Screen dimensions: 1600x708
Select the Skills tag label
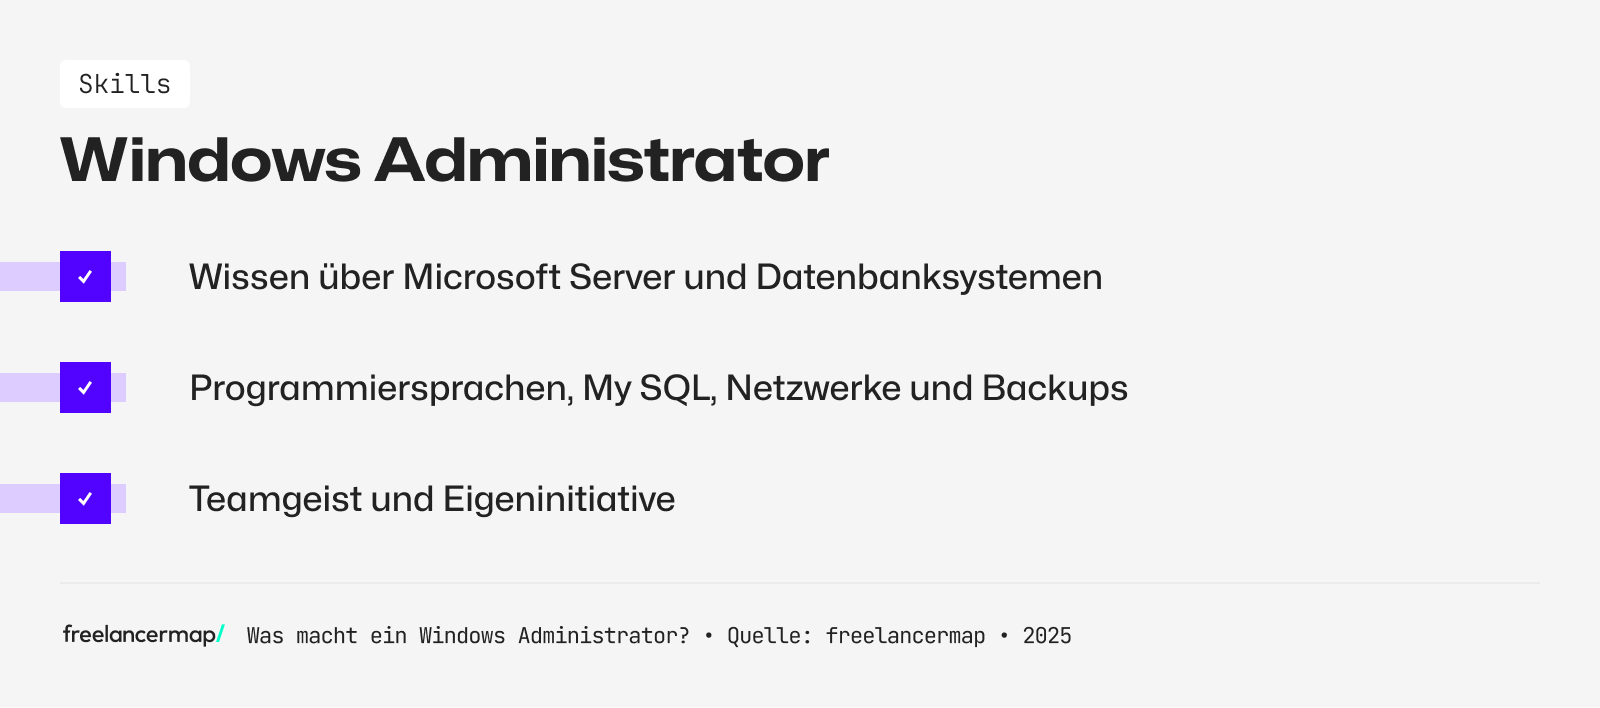tap(125, 84)
